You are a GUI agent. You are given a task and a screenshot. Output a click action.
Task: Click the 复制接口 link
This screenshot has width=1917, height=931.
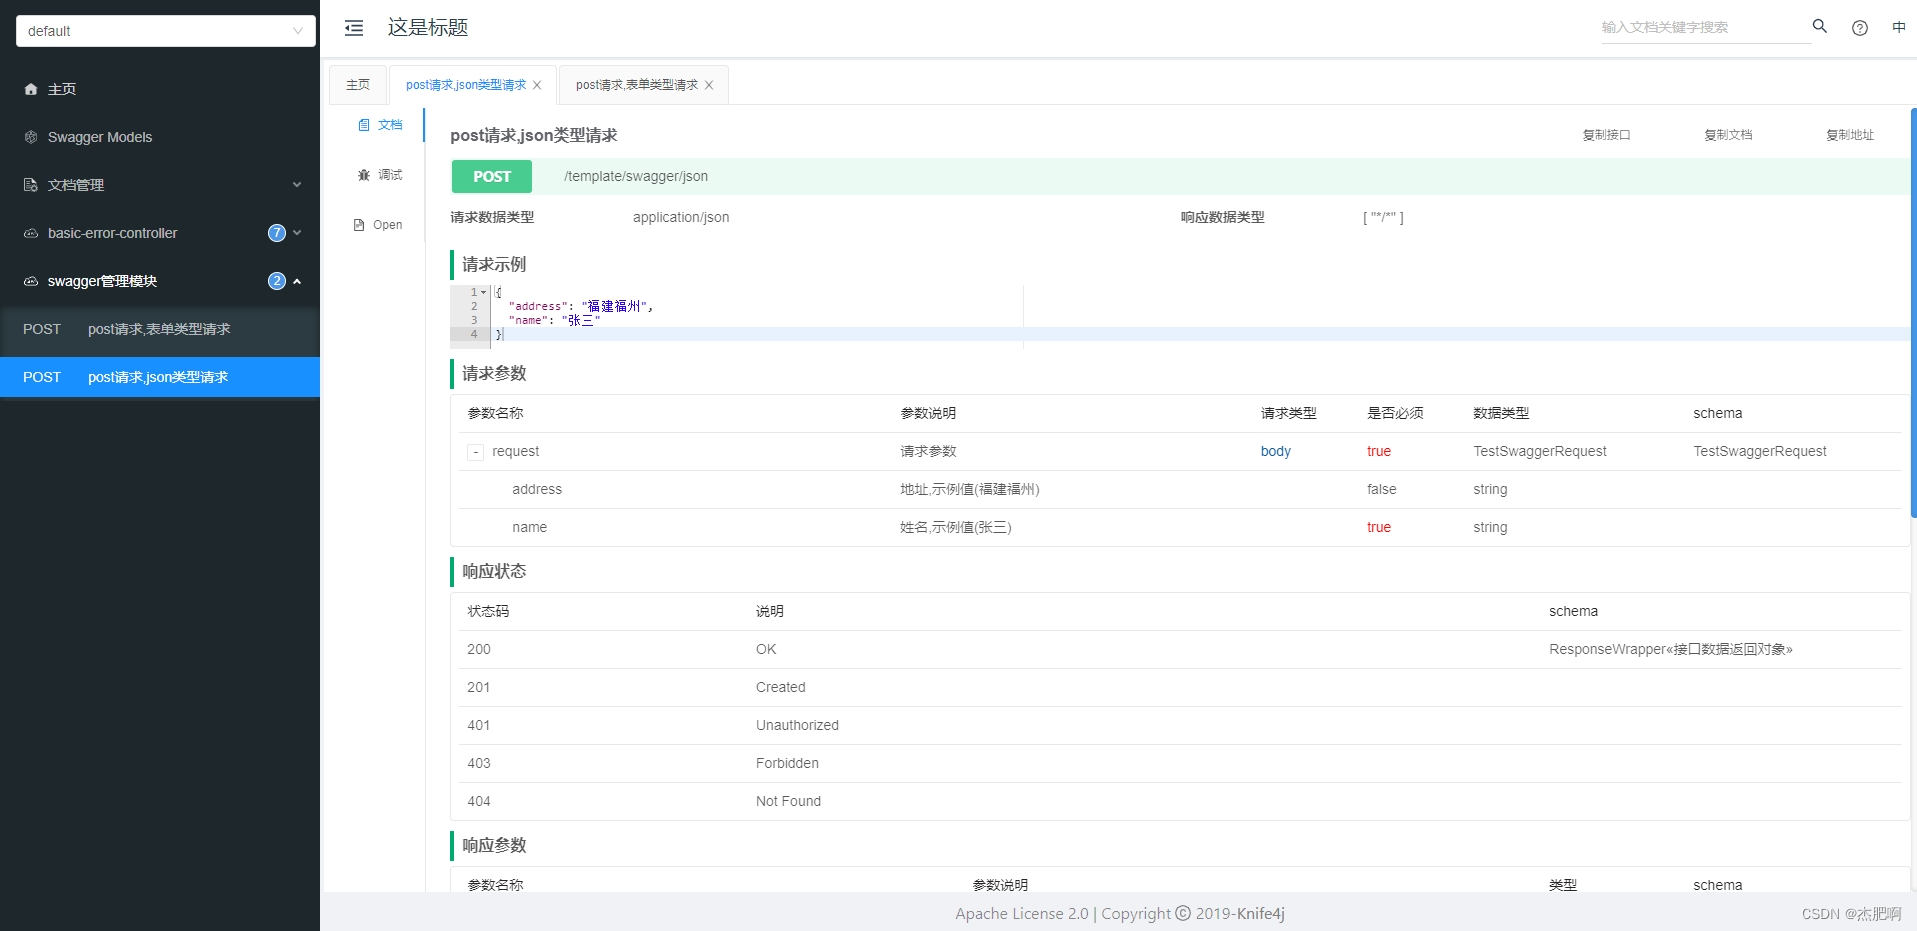1606,134
